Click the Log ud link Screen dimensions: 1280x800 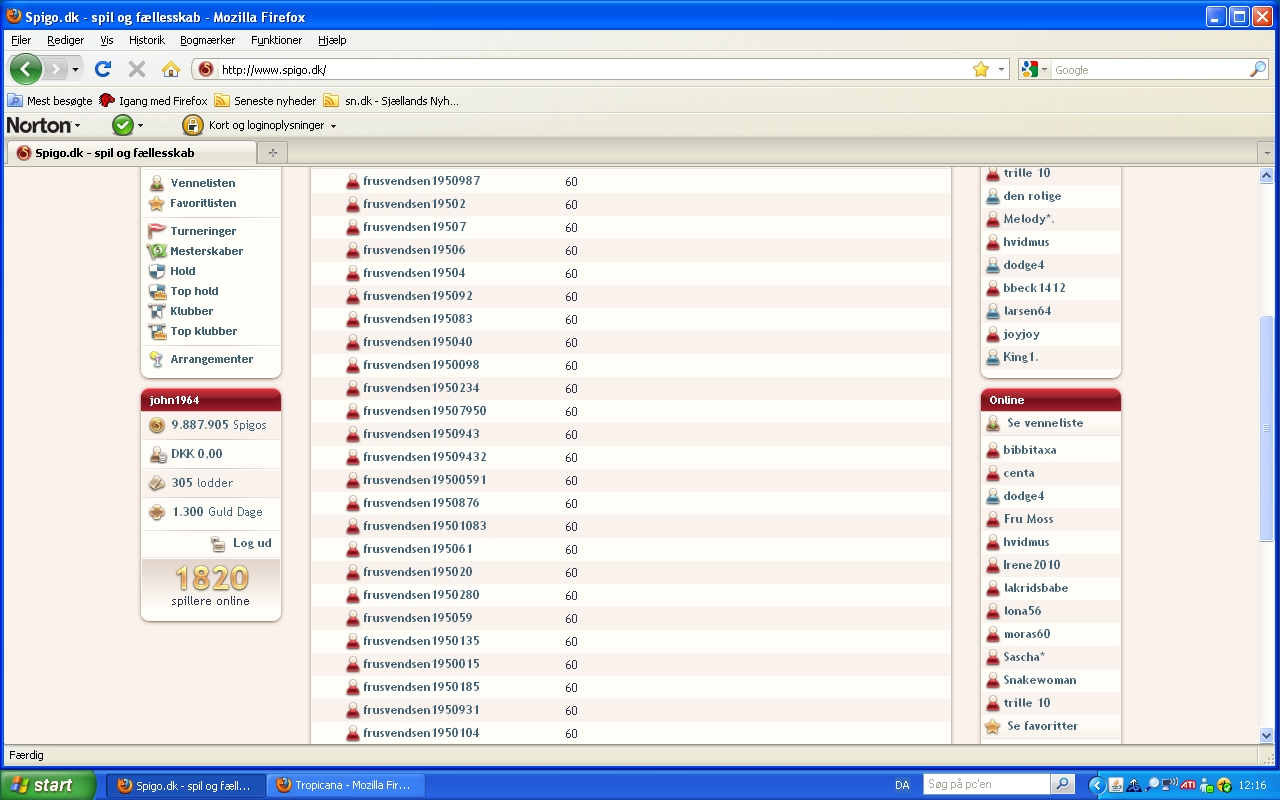point(251,543)
